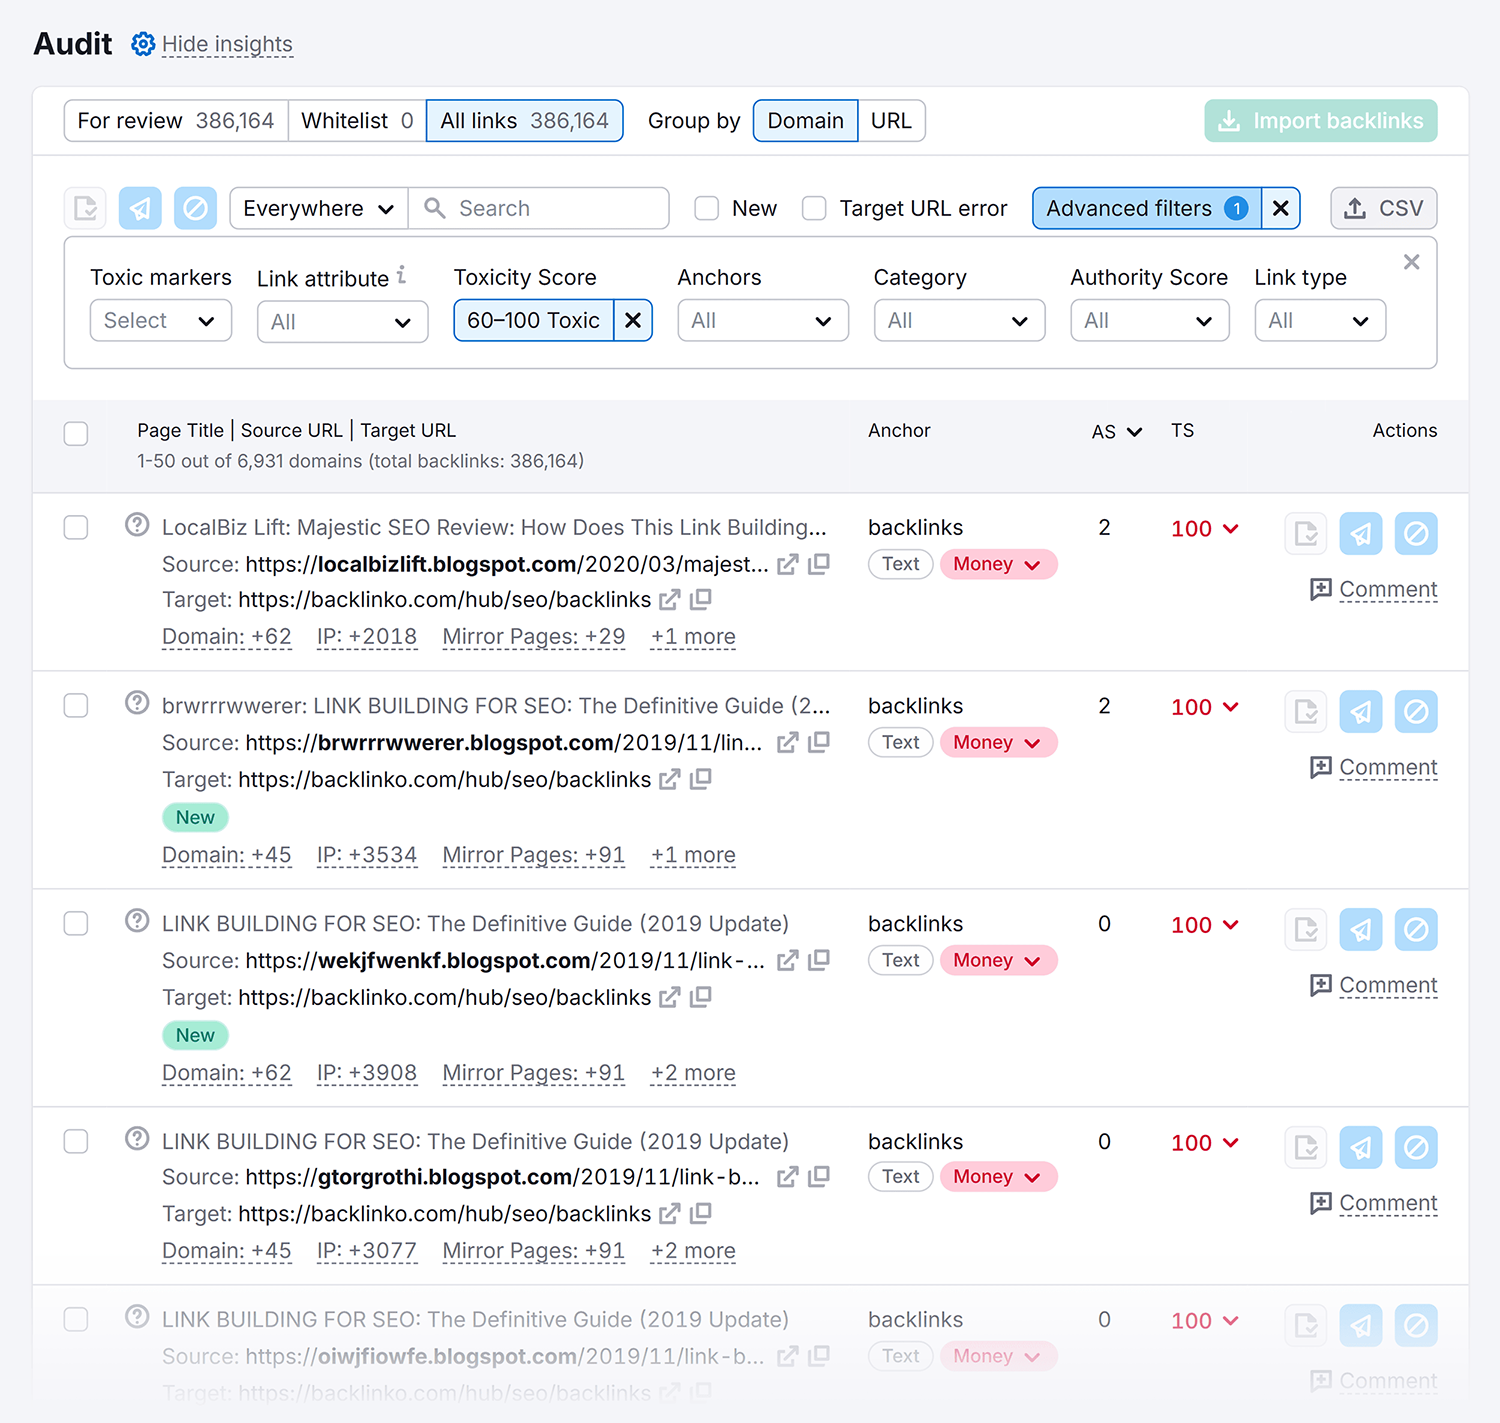This screenshot has width=1500, height=1423.
Task: Add a comment on localbizlift row
Action: [x=1374, y=590]
